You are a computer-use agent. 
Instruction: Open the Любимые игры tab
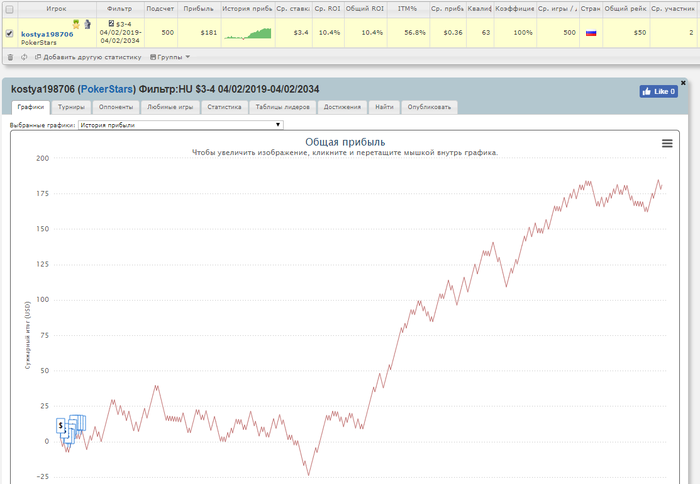point(170,107)
